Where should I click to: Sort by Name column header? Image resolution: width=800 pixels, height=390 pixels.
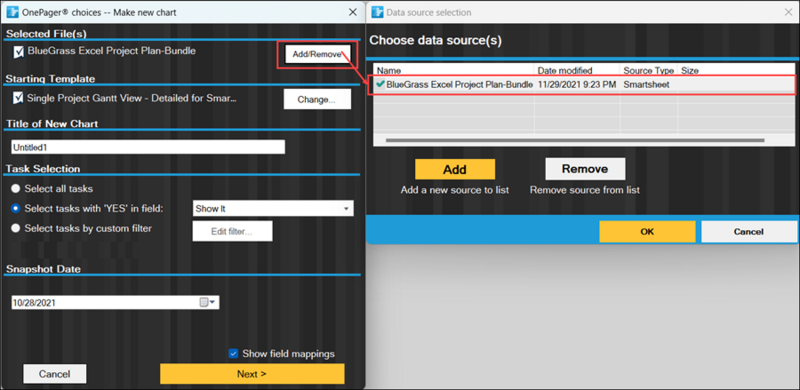[454, 70]
